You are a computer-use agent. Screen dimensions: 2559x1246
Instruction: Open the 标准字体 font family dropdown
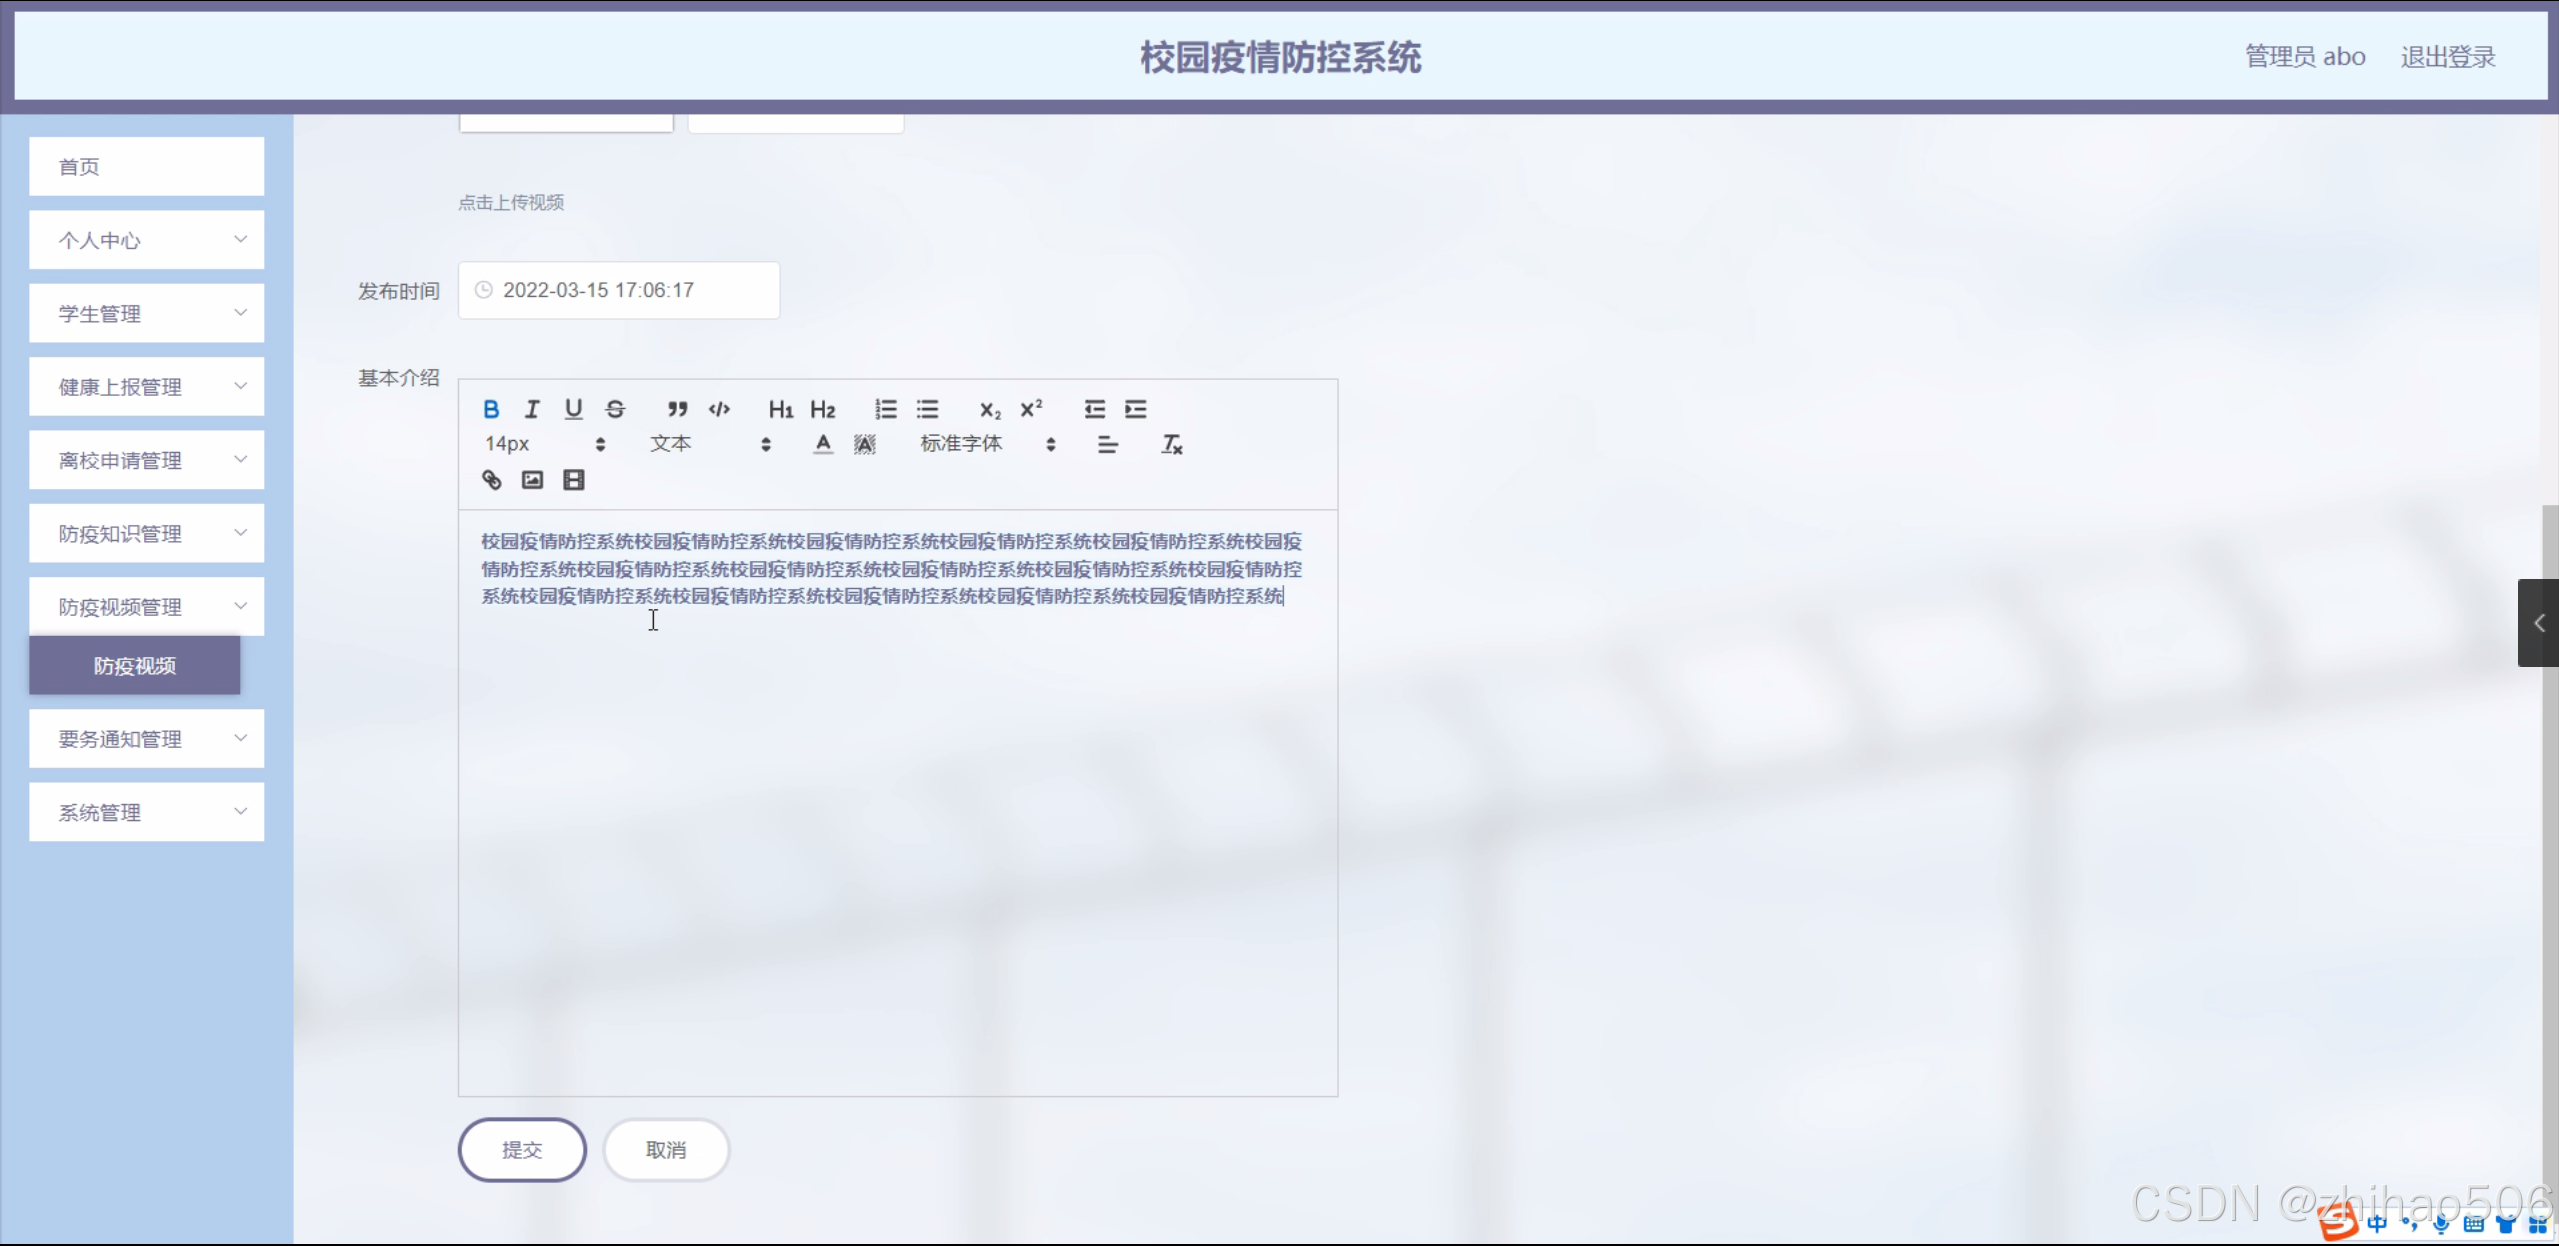987,444
